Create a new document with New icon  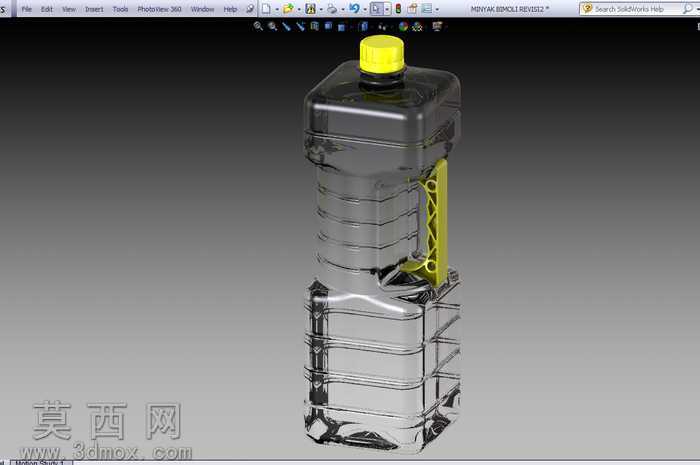point(266,9)
